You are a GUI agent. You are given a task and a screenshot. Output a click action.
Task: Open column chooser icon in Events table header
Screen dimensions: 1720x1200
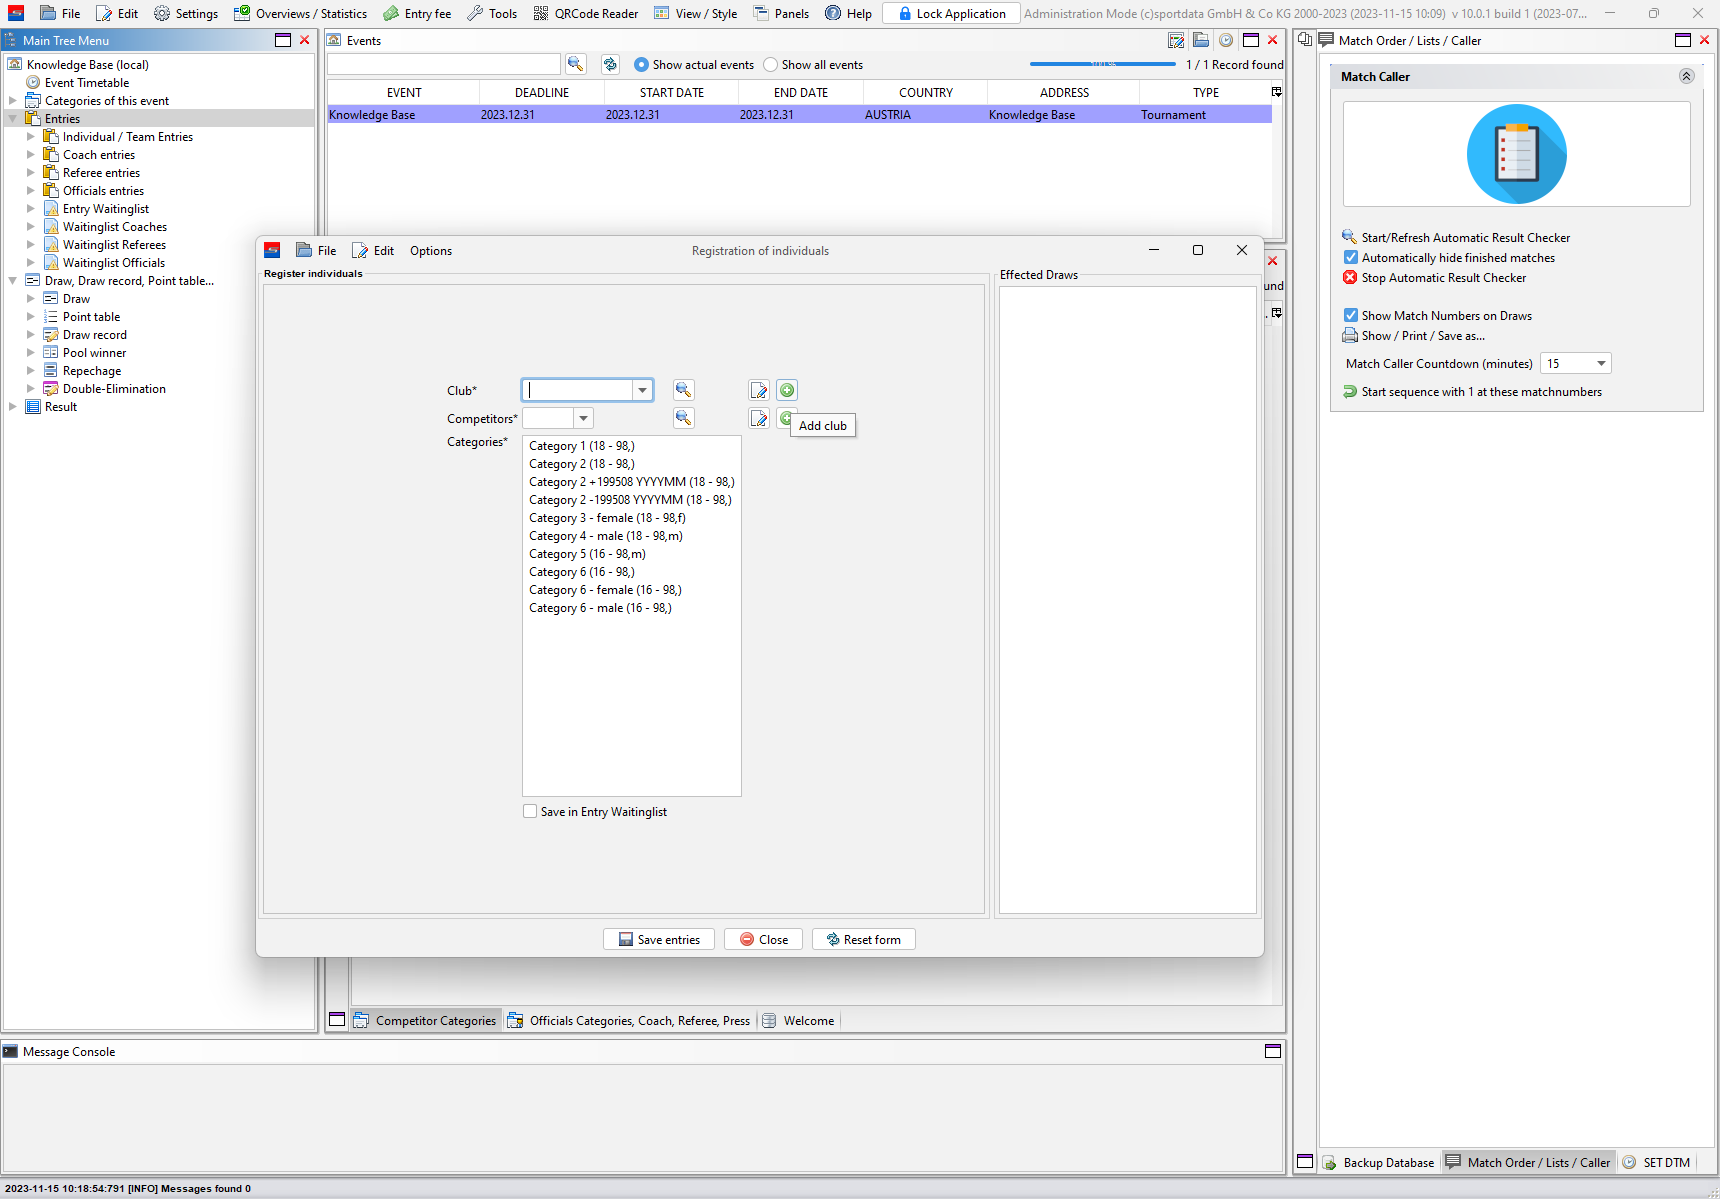(1276, 92)
